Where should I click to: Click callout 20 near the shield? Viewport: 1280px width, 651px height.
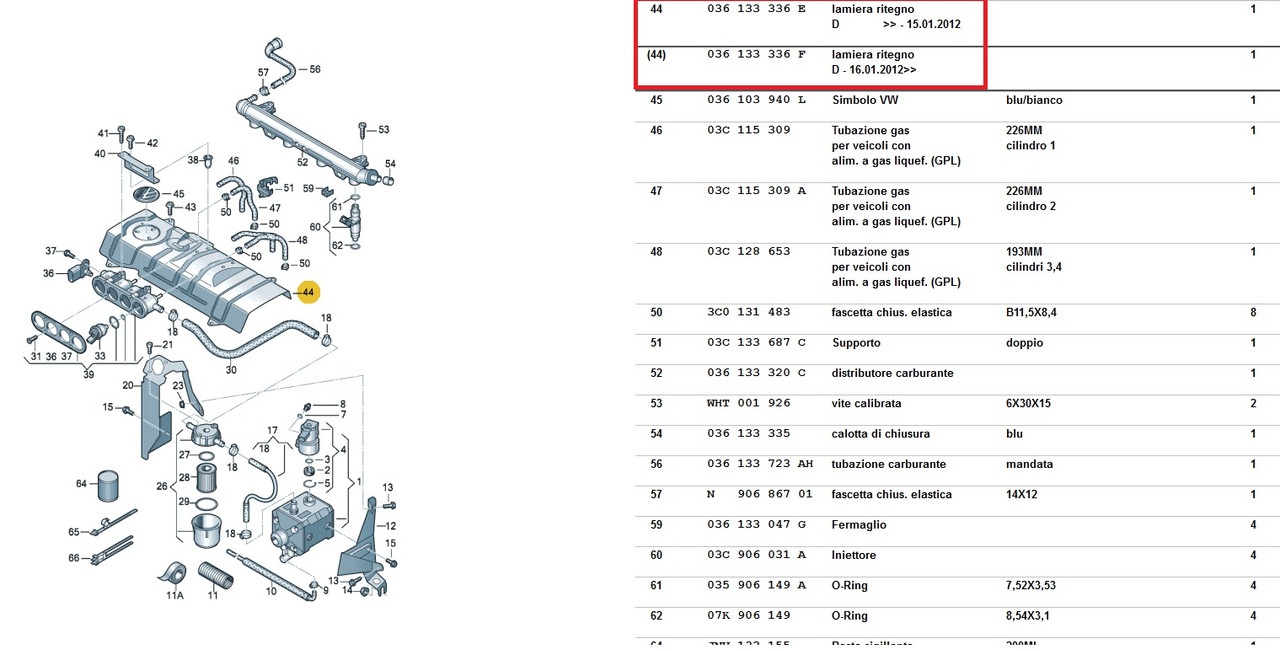coord(128,385)
